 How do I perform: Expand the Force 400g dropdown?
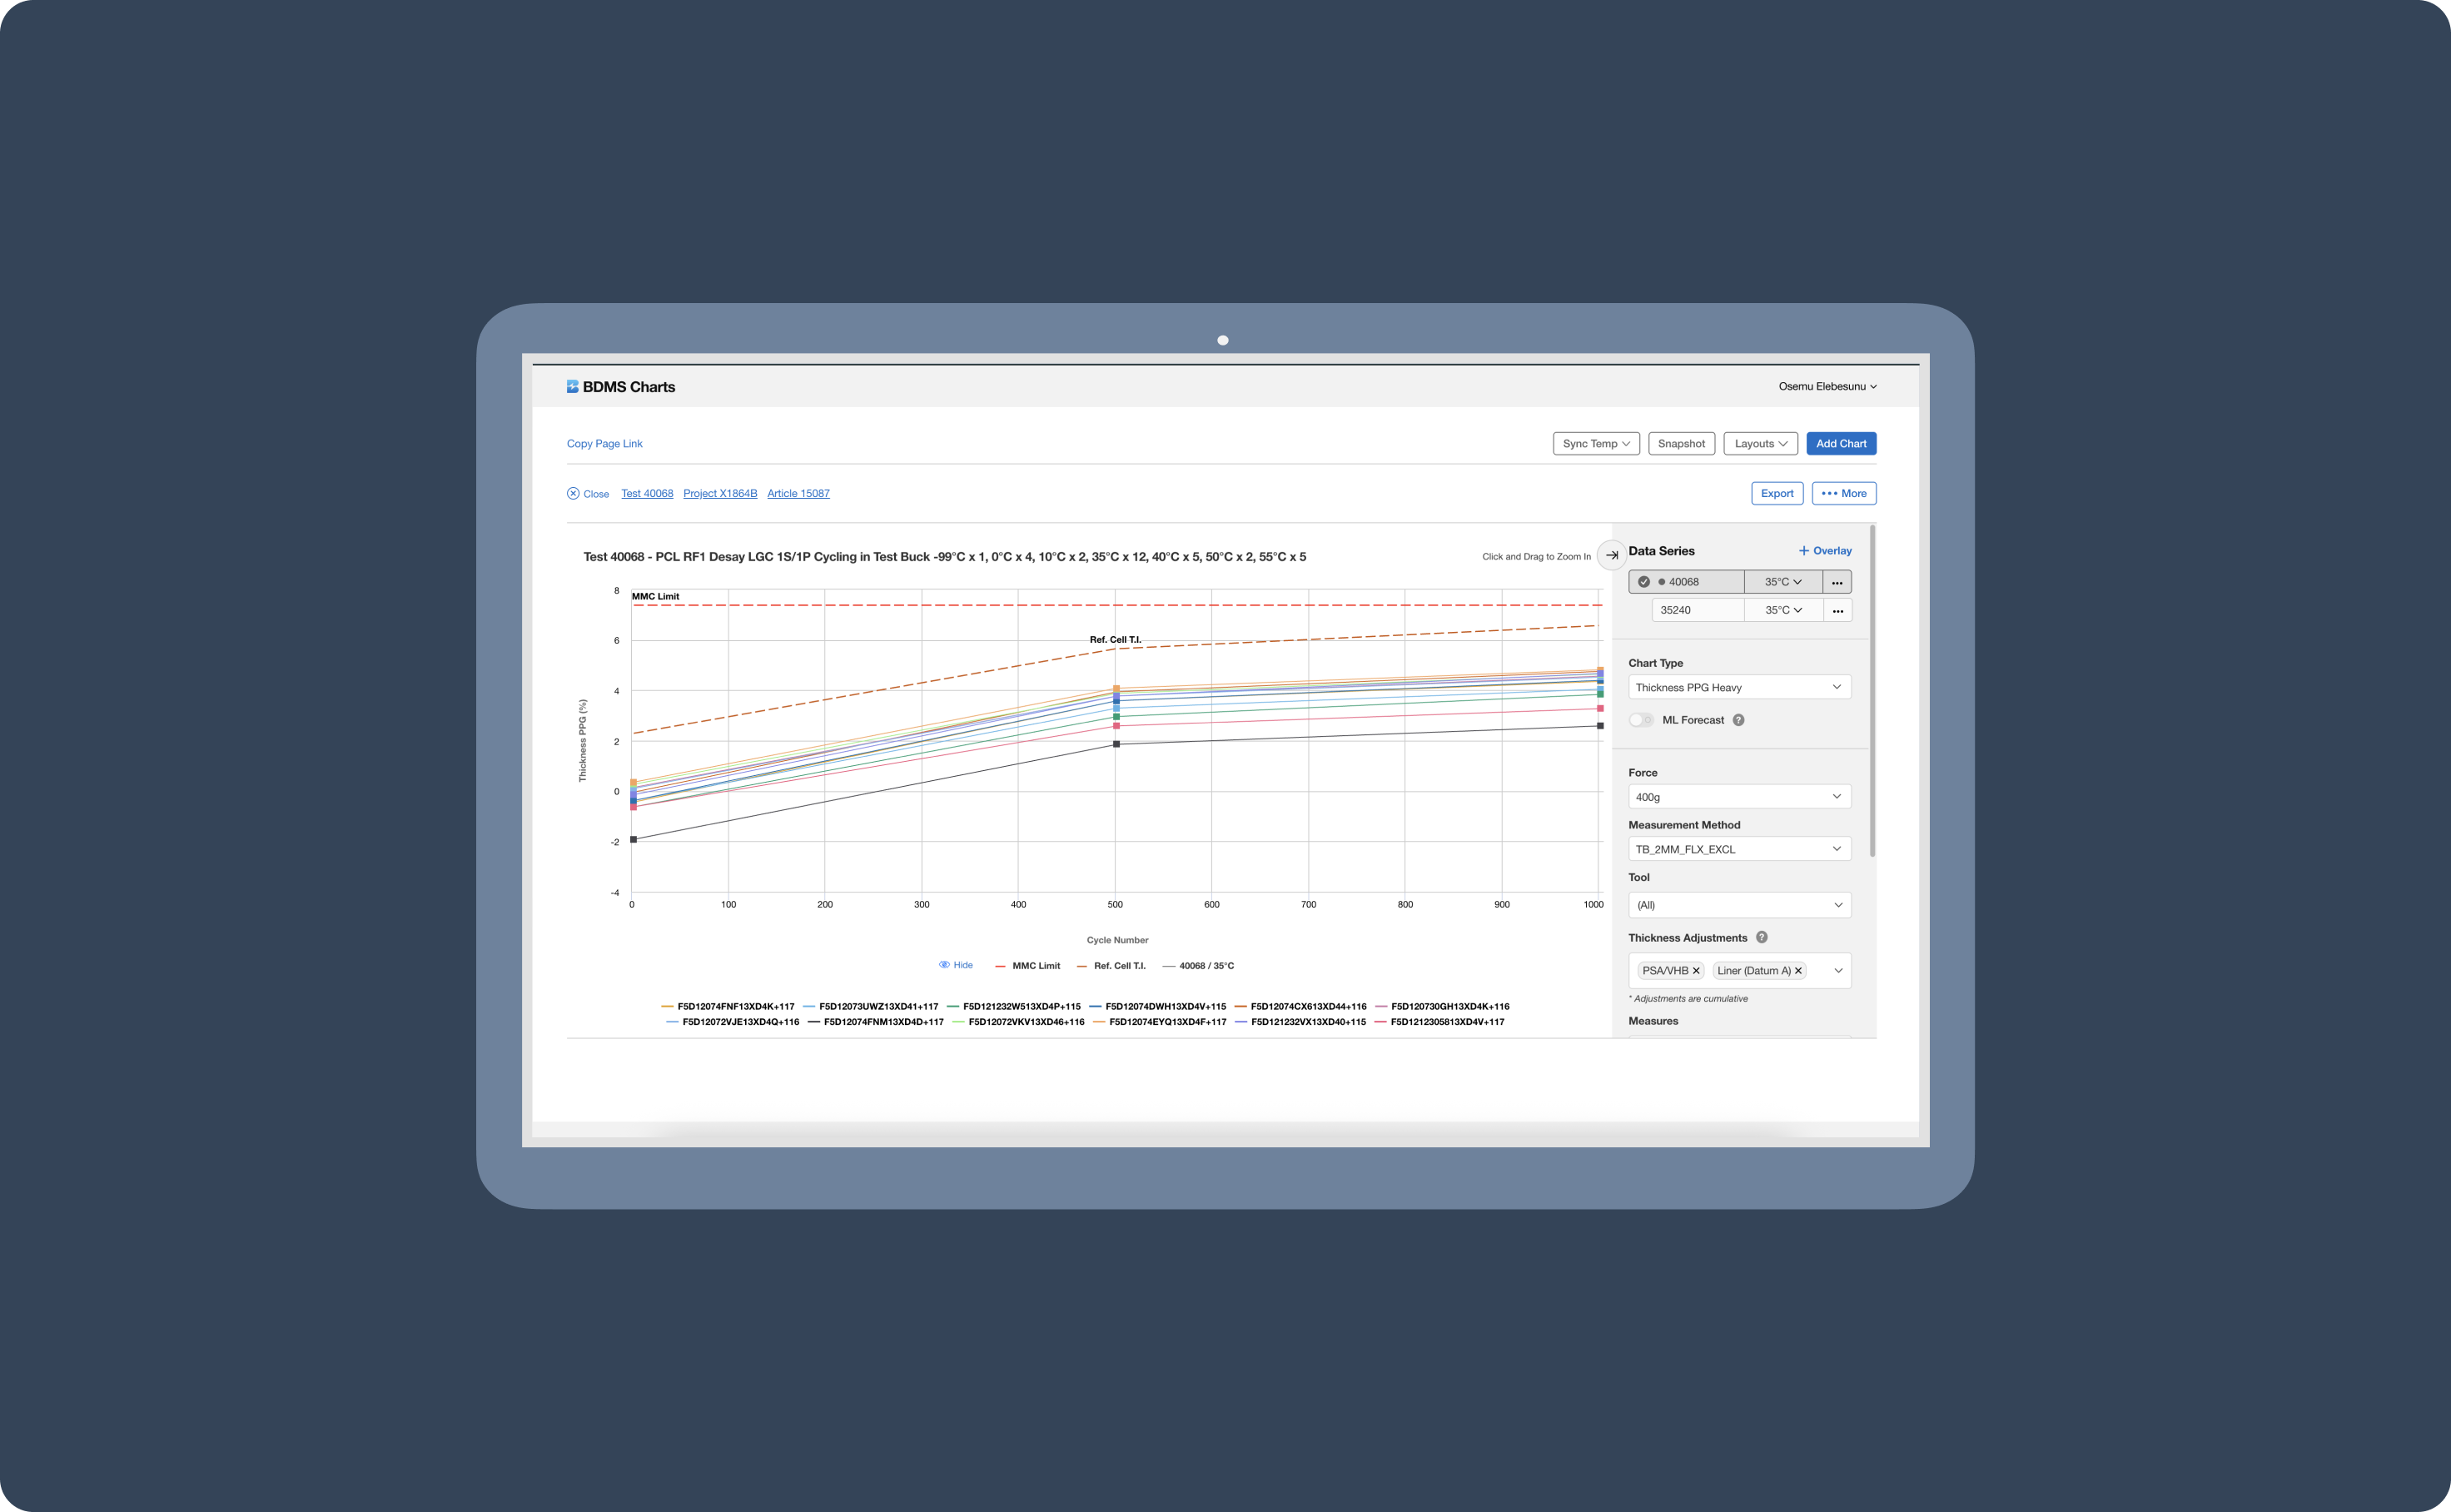tap(1739, 797)
